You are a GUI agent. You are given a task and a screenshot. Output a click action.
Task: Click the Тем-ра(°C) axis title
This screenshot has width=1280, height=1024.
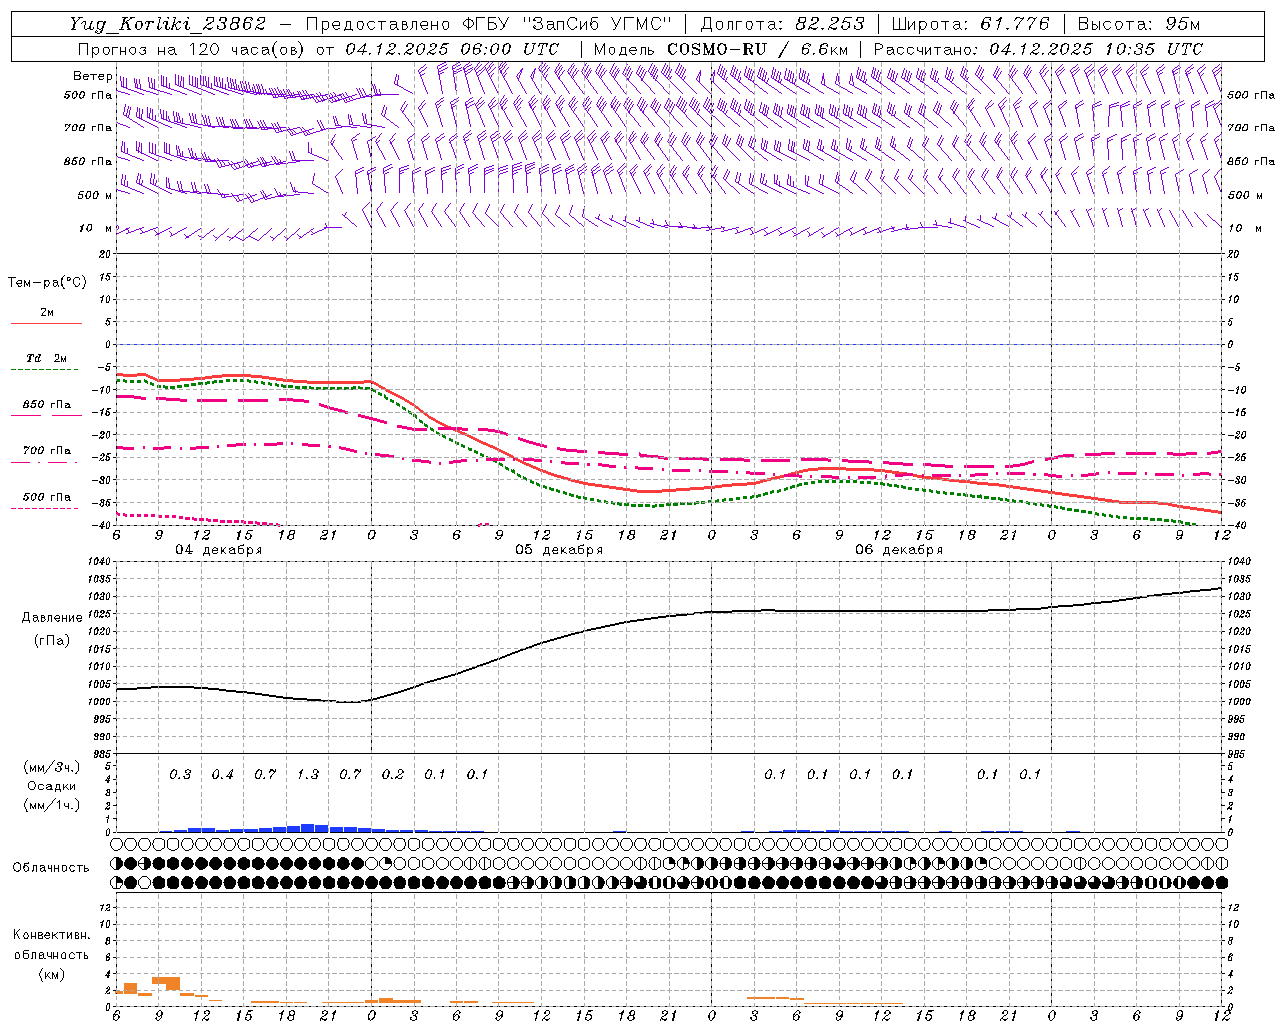pos(47,283)
